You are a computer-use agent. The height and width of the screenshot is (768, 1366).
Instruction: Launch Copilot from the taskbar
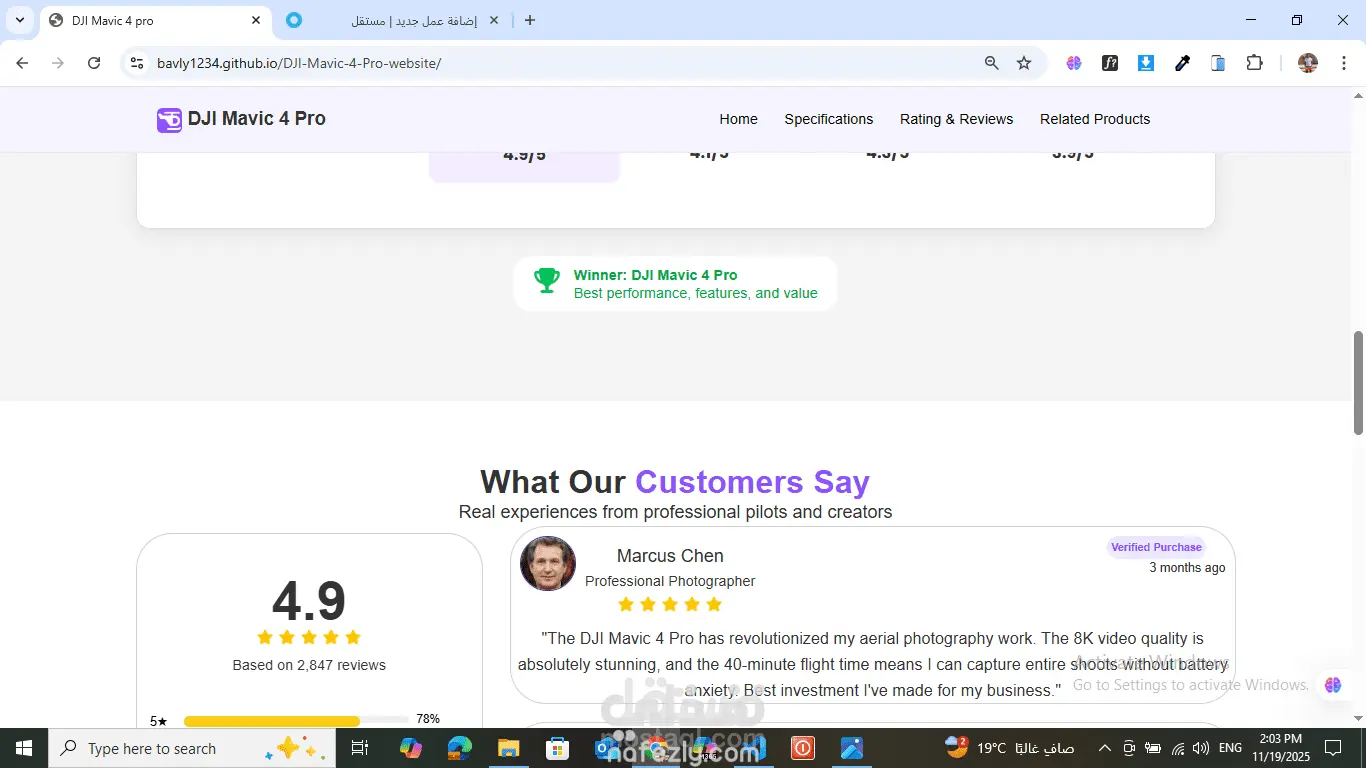click(411, 748)
